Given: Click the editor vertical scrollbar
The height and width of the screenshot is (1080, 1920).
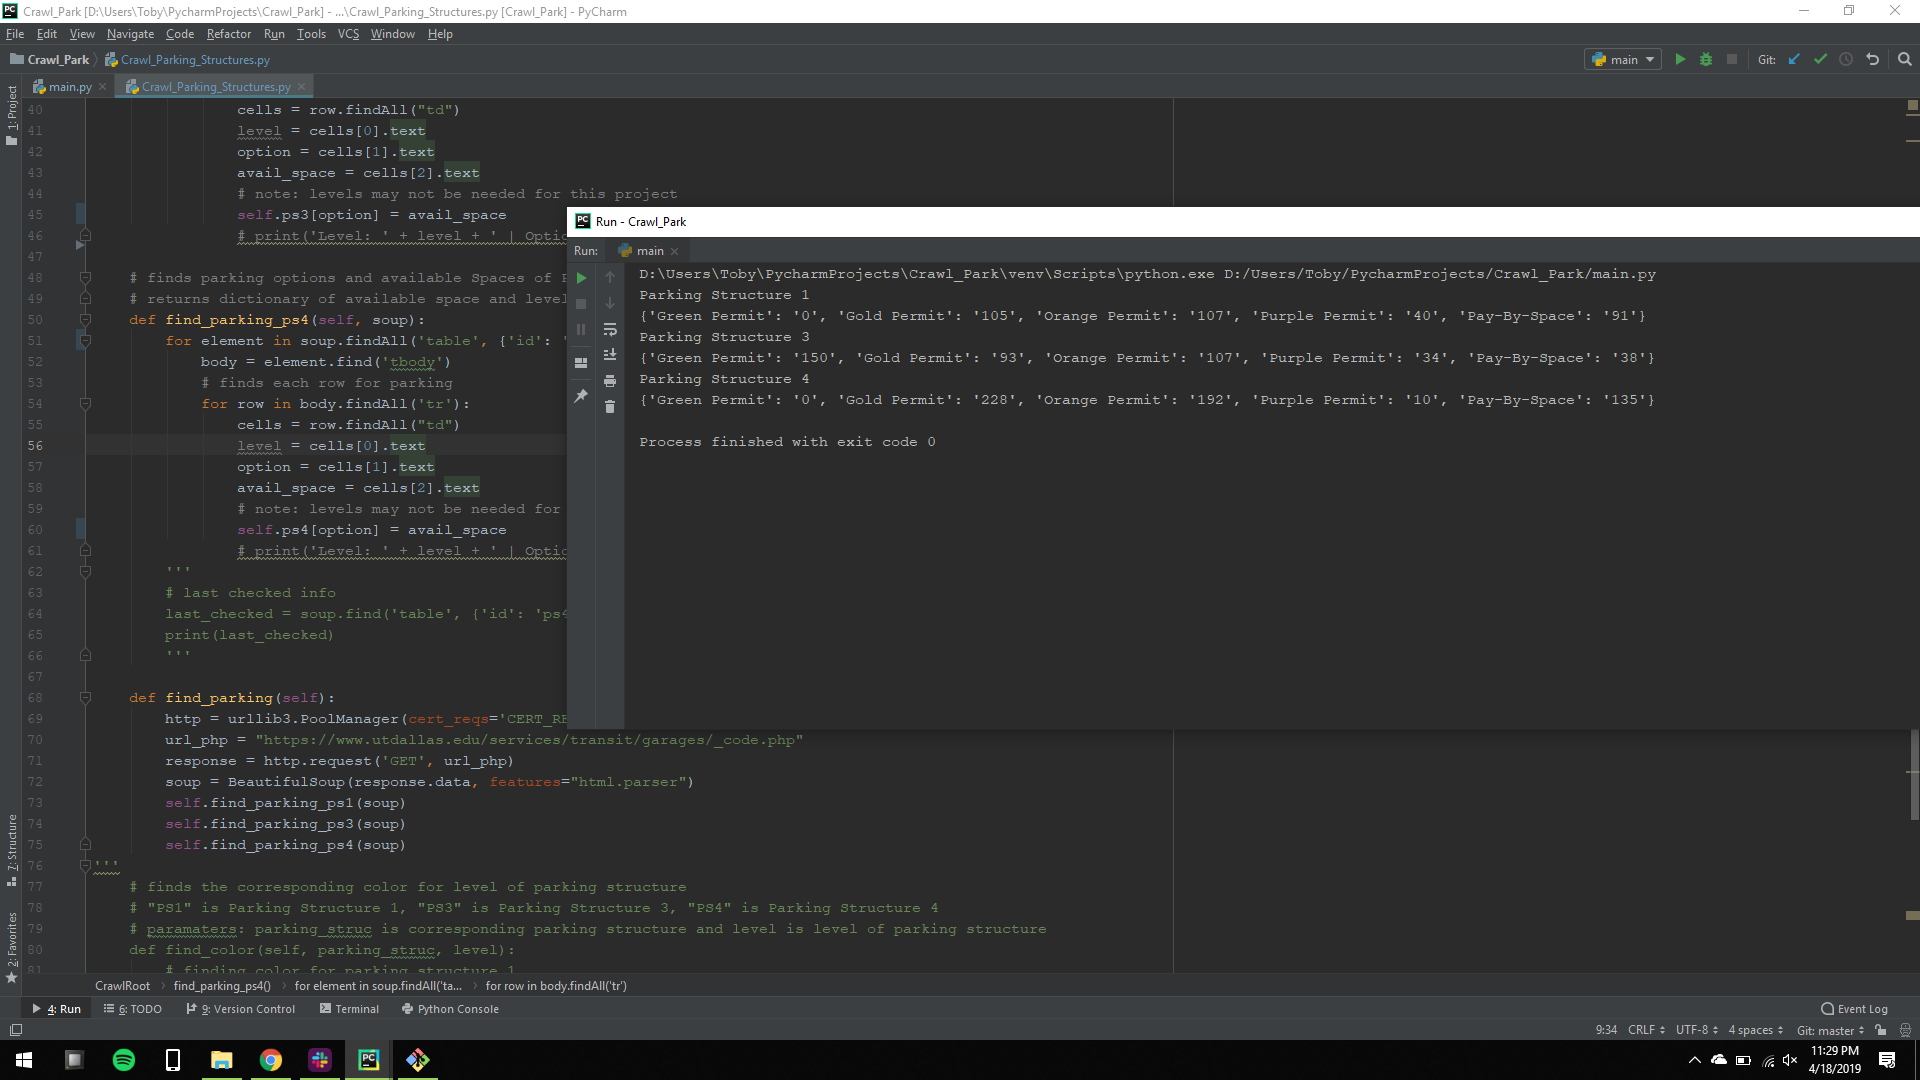Looking at the screenshot, I should [1913, 775].
